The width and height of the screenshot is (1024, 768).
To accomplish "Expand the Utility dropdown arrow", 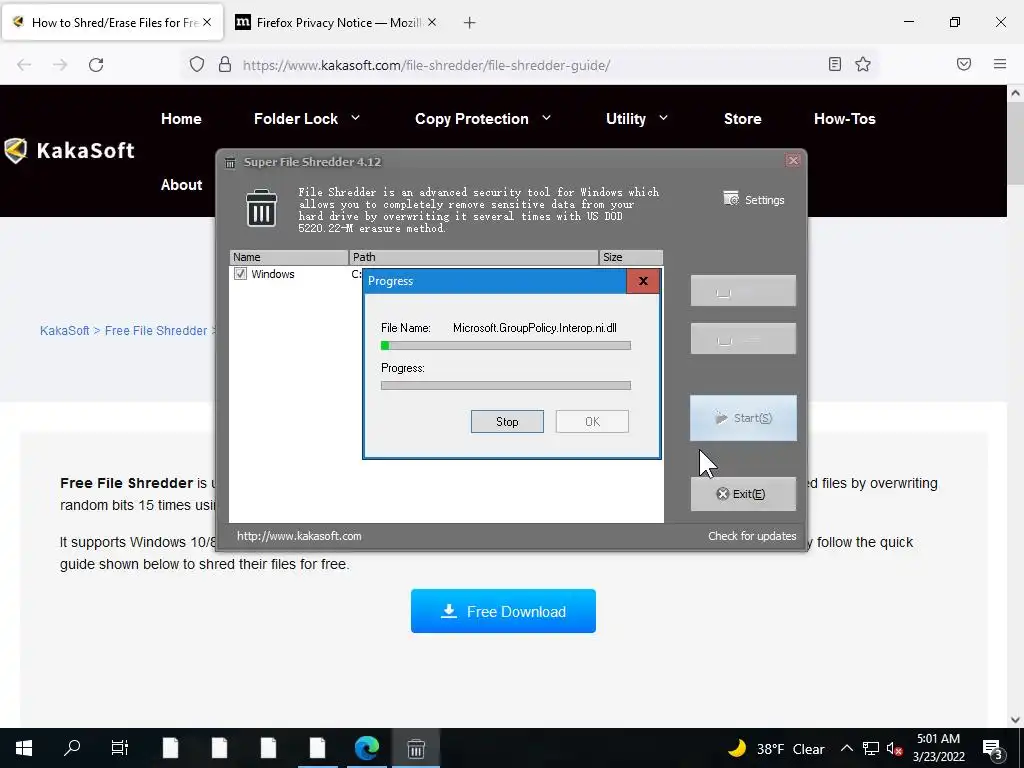I will (664, 118).
